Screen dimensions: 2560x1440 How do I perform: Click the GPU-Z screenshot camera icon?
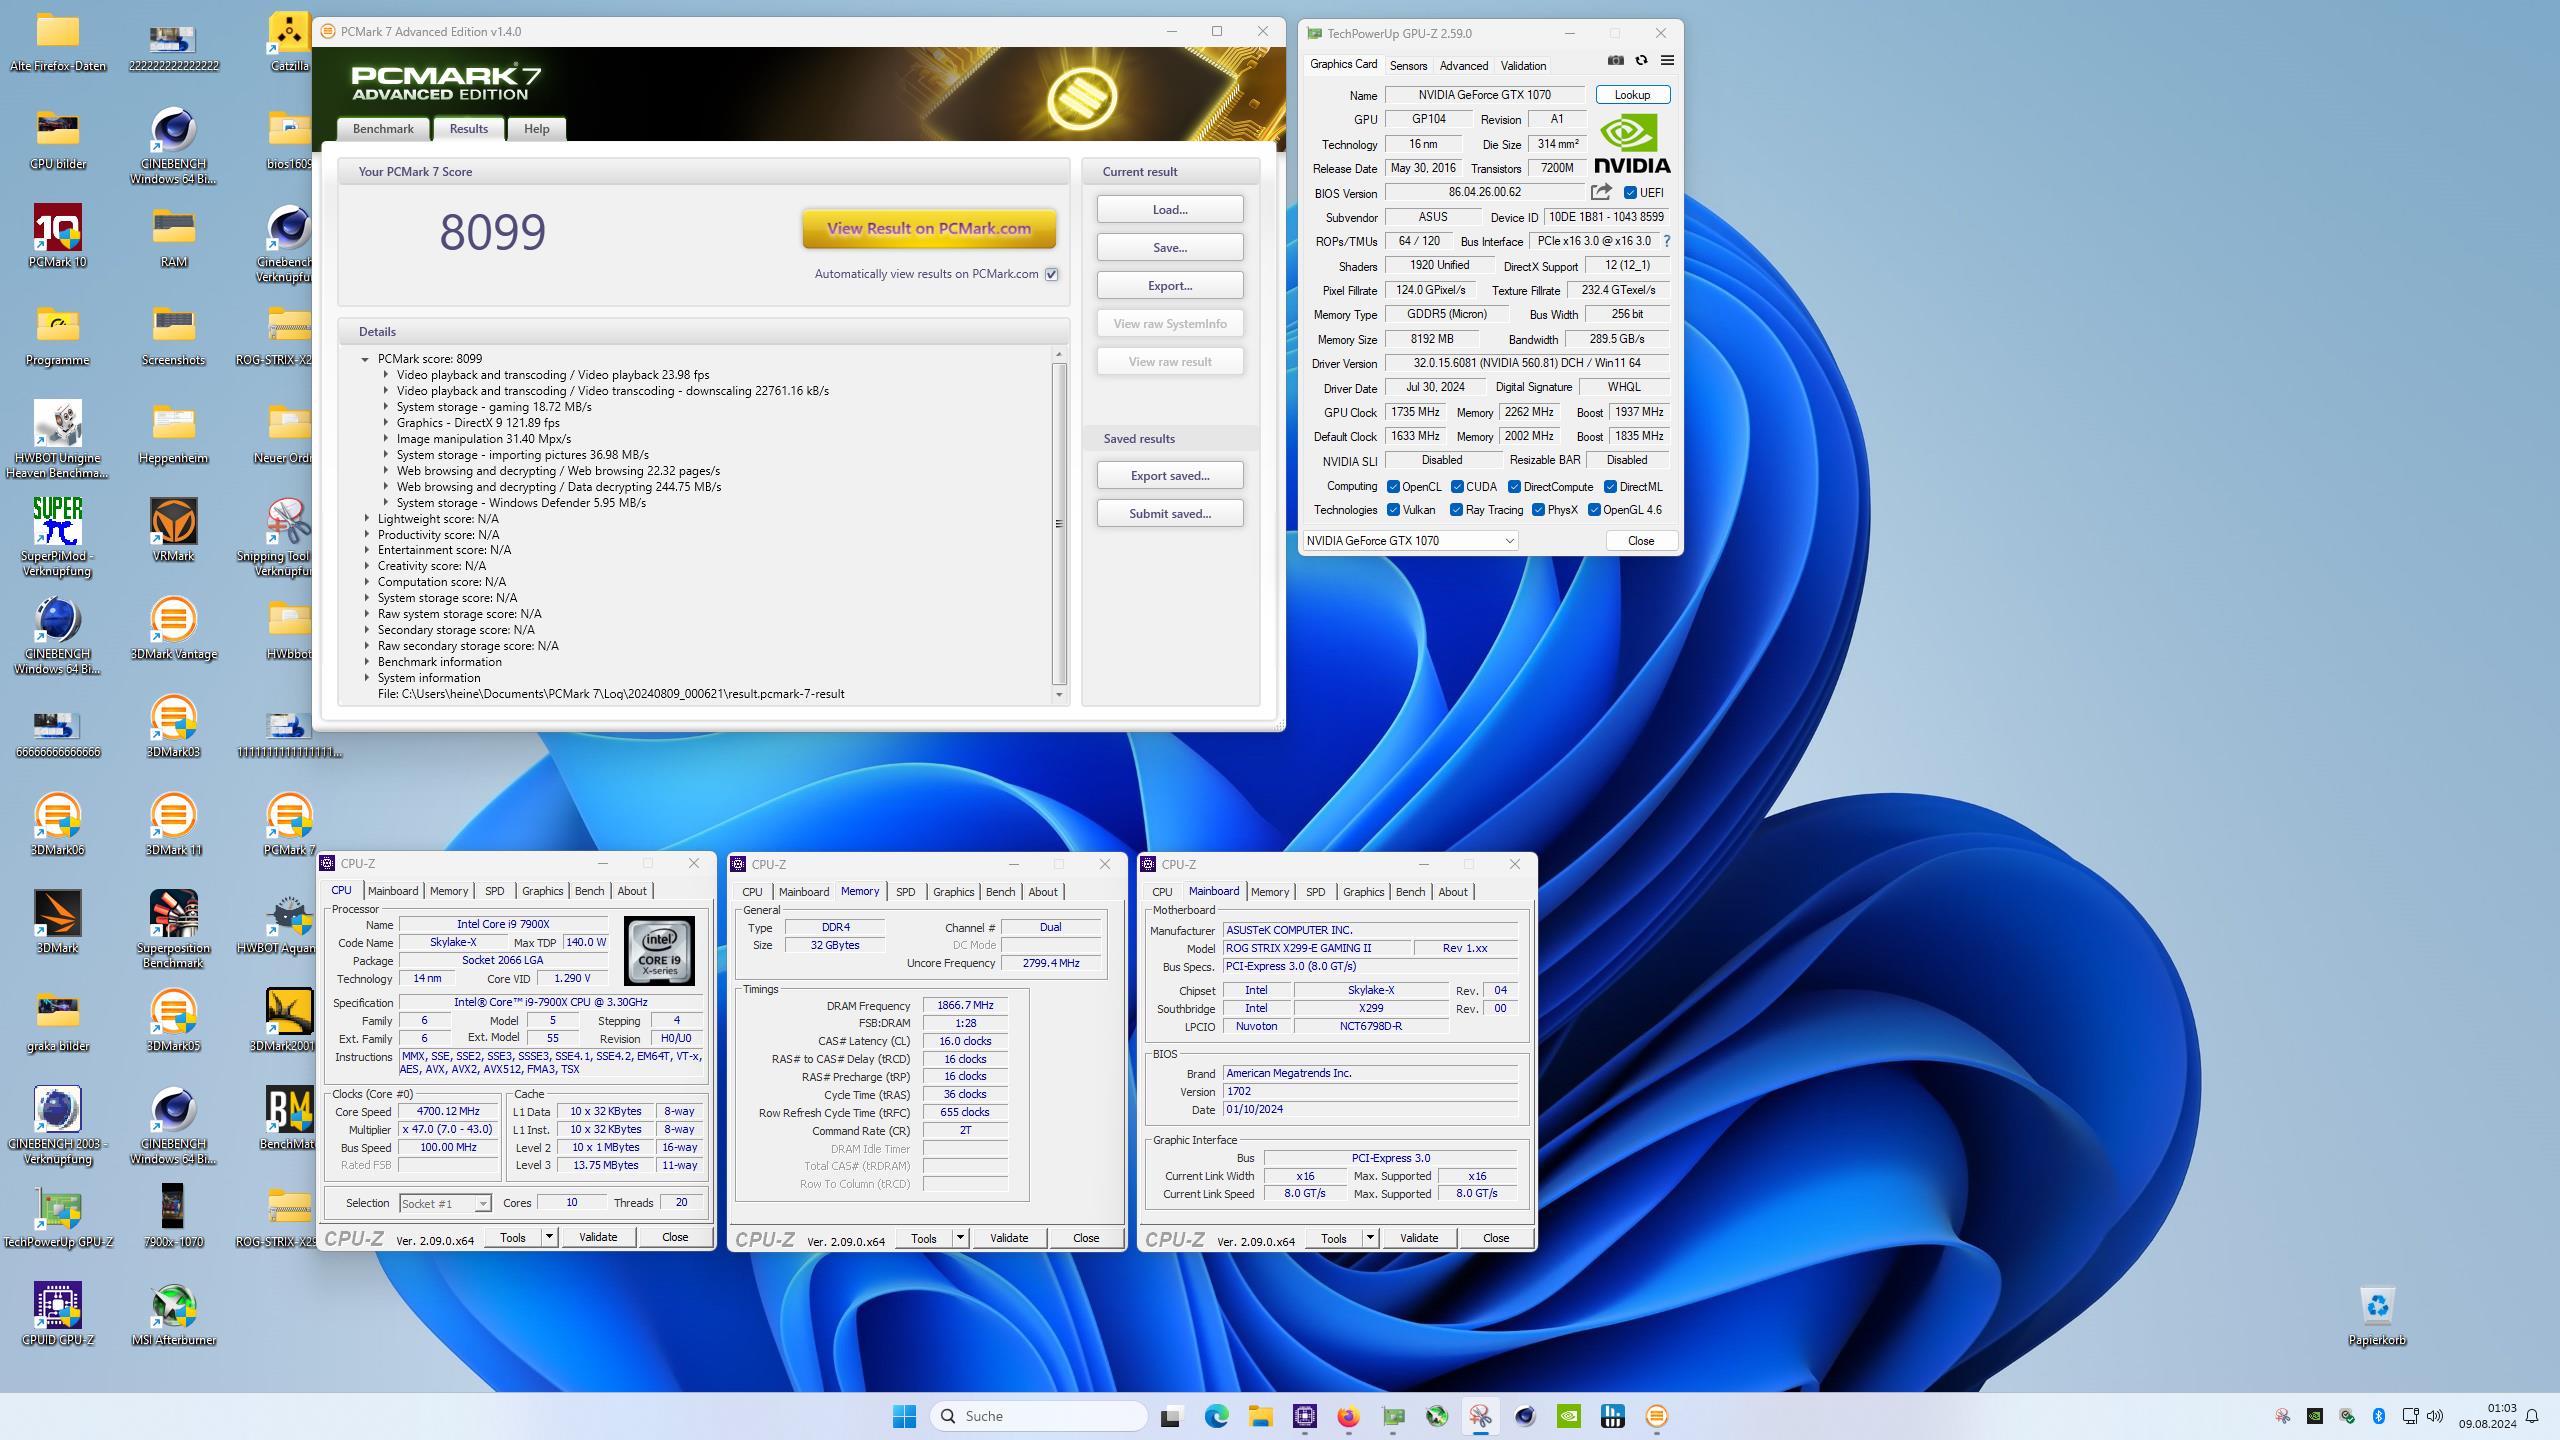(x=1615, y=61)
